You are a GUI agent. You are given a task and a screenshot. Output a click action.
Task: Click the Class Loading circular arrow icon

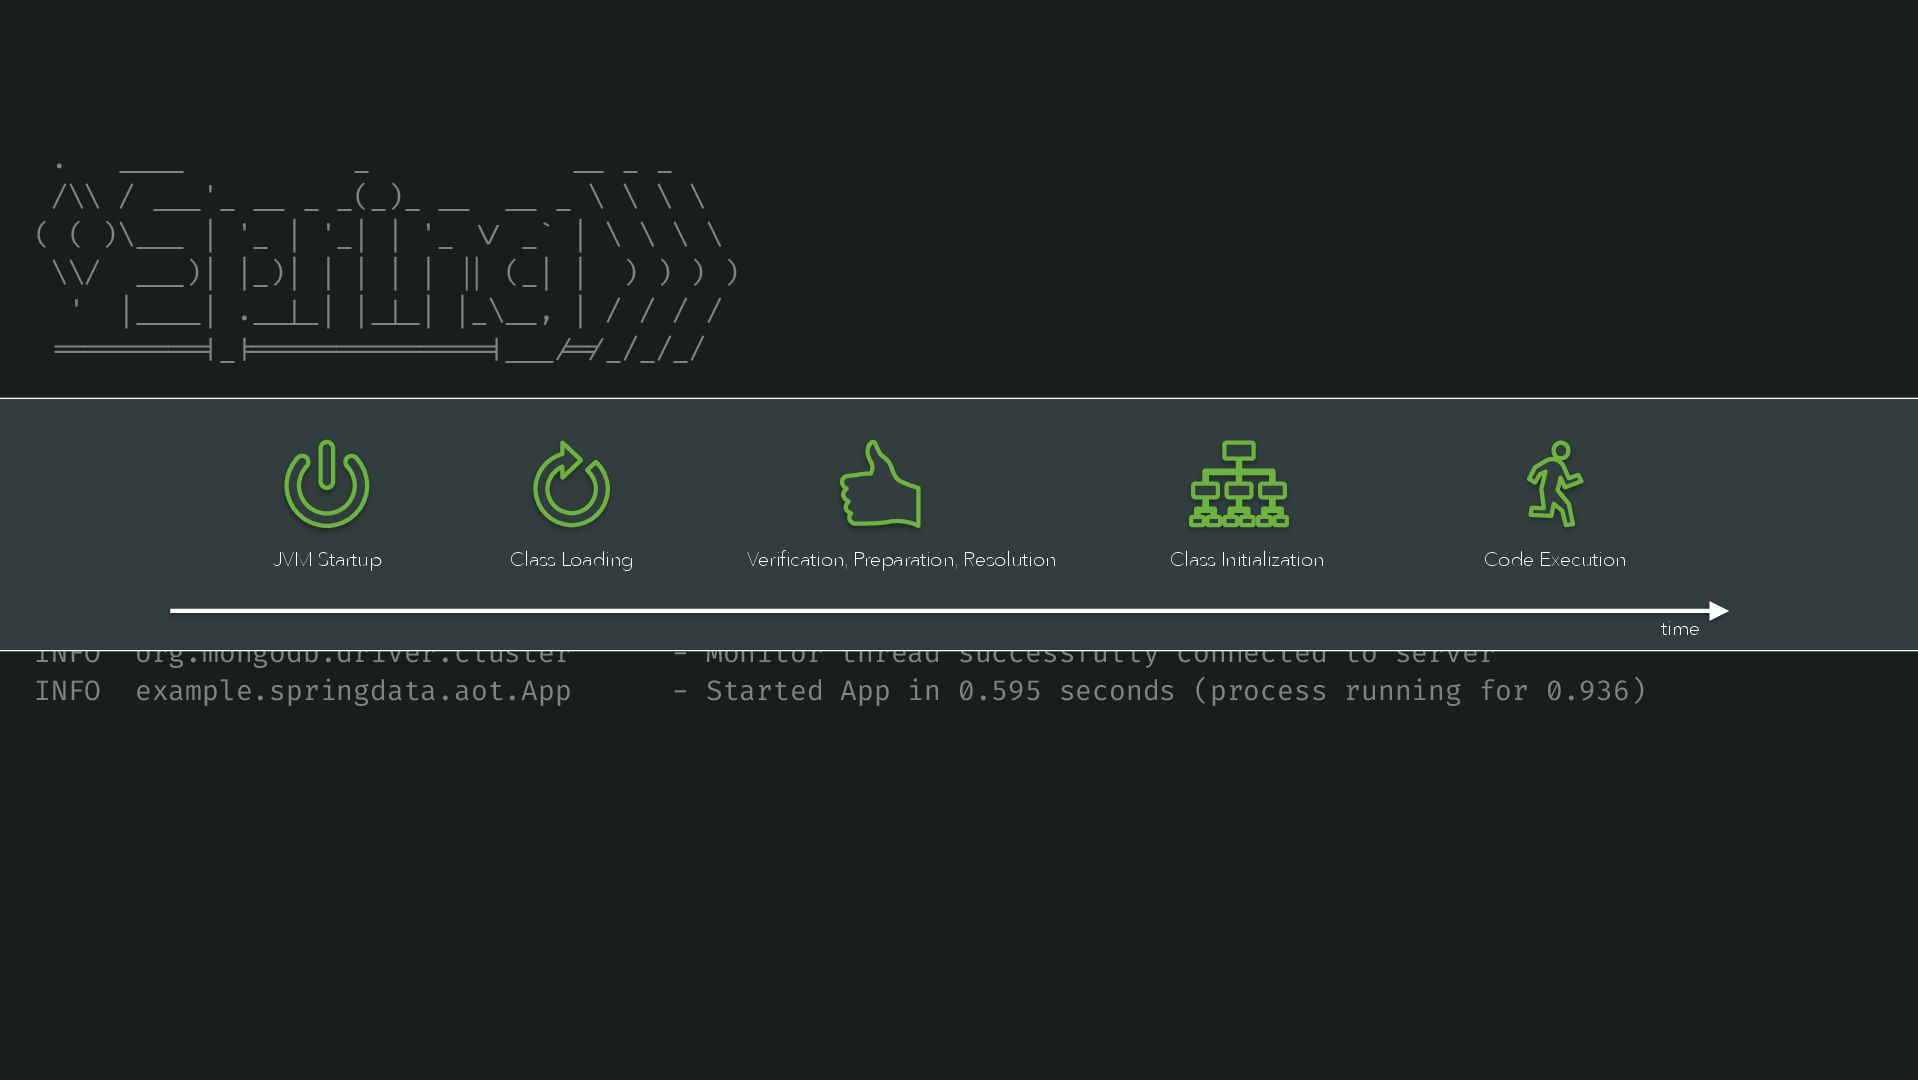(x=571, y=484)
